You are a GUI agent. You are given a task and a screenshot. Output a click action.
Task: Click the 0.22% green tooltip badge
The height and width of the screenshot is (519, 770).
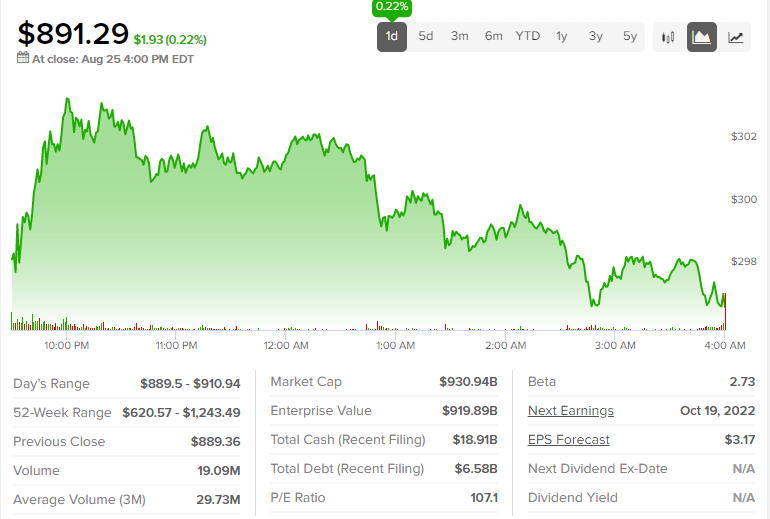[391, 7]
